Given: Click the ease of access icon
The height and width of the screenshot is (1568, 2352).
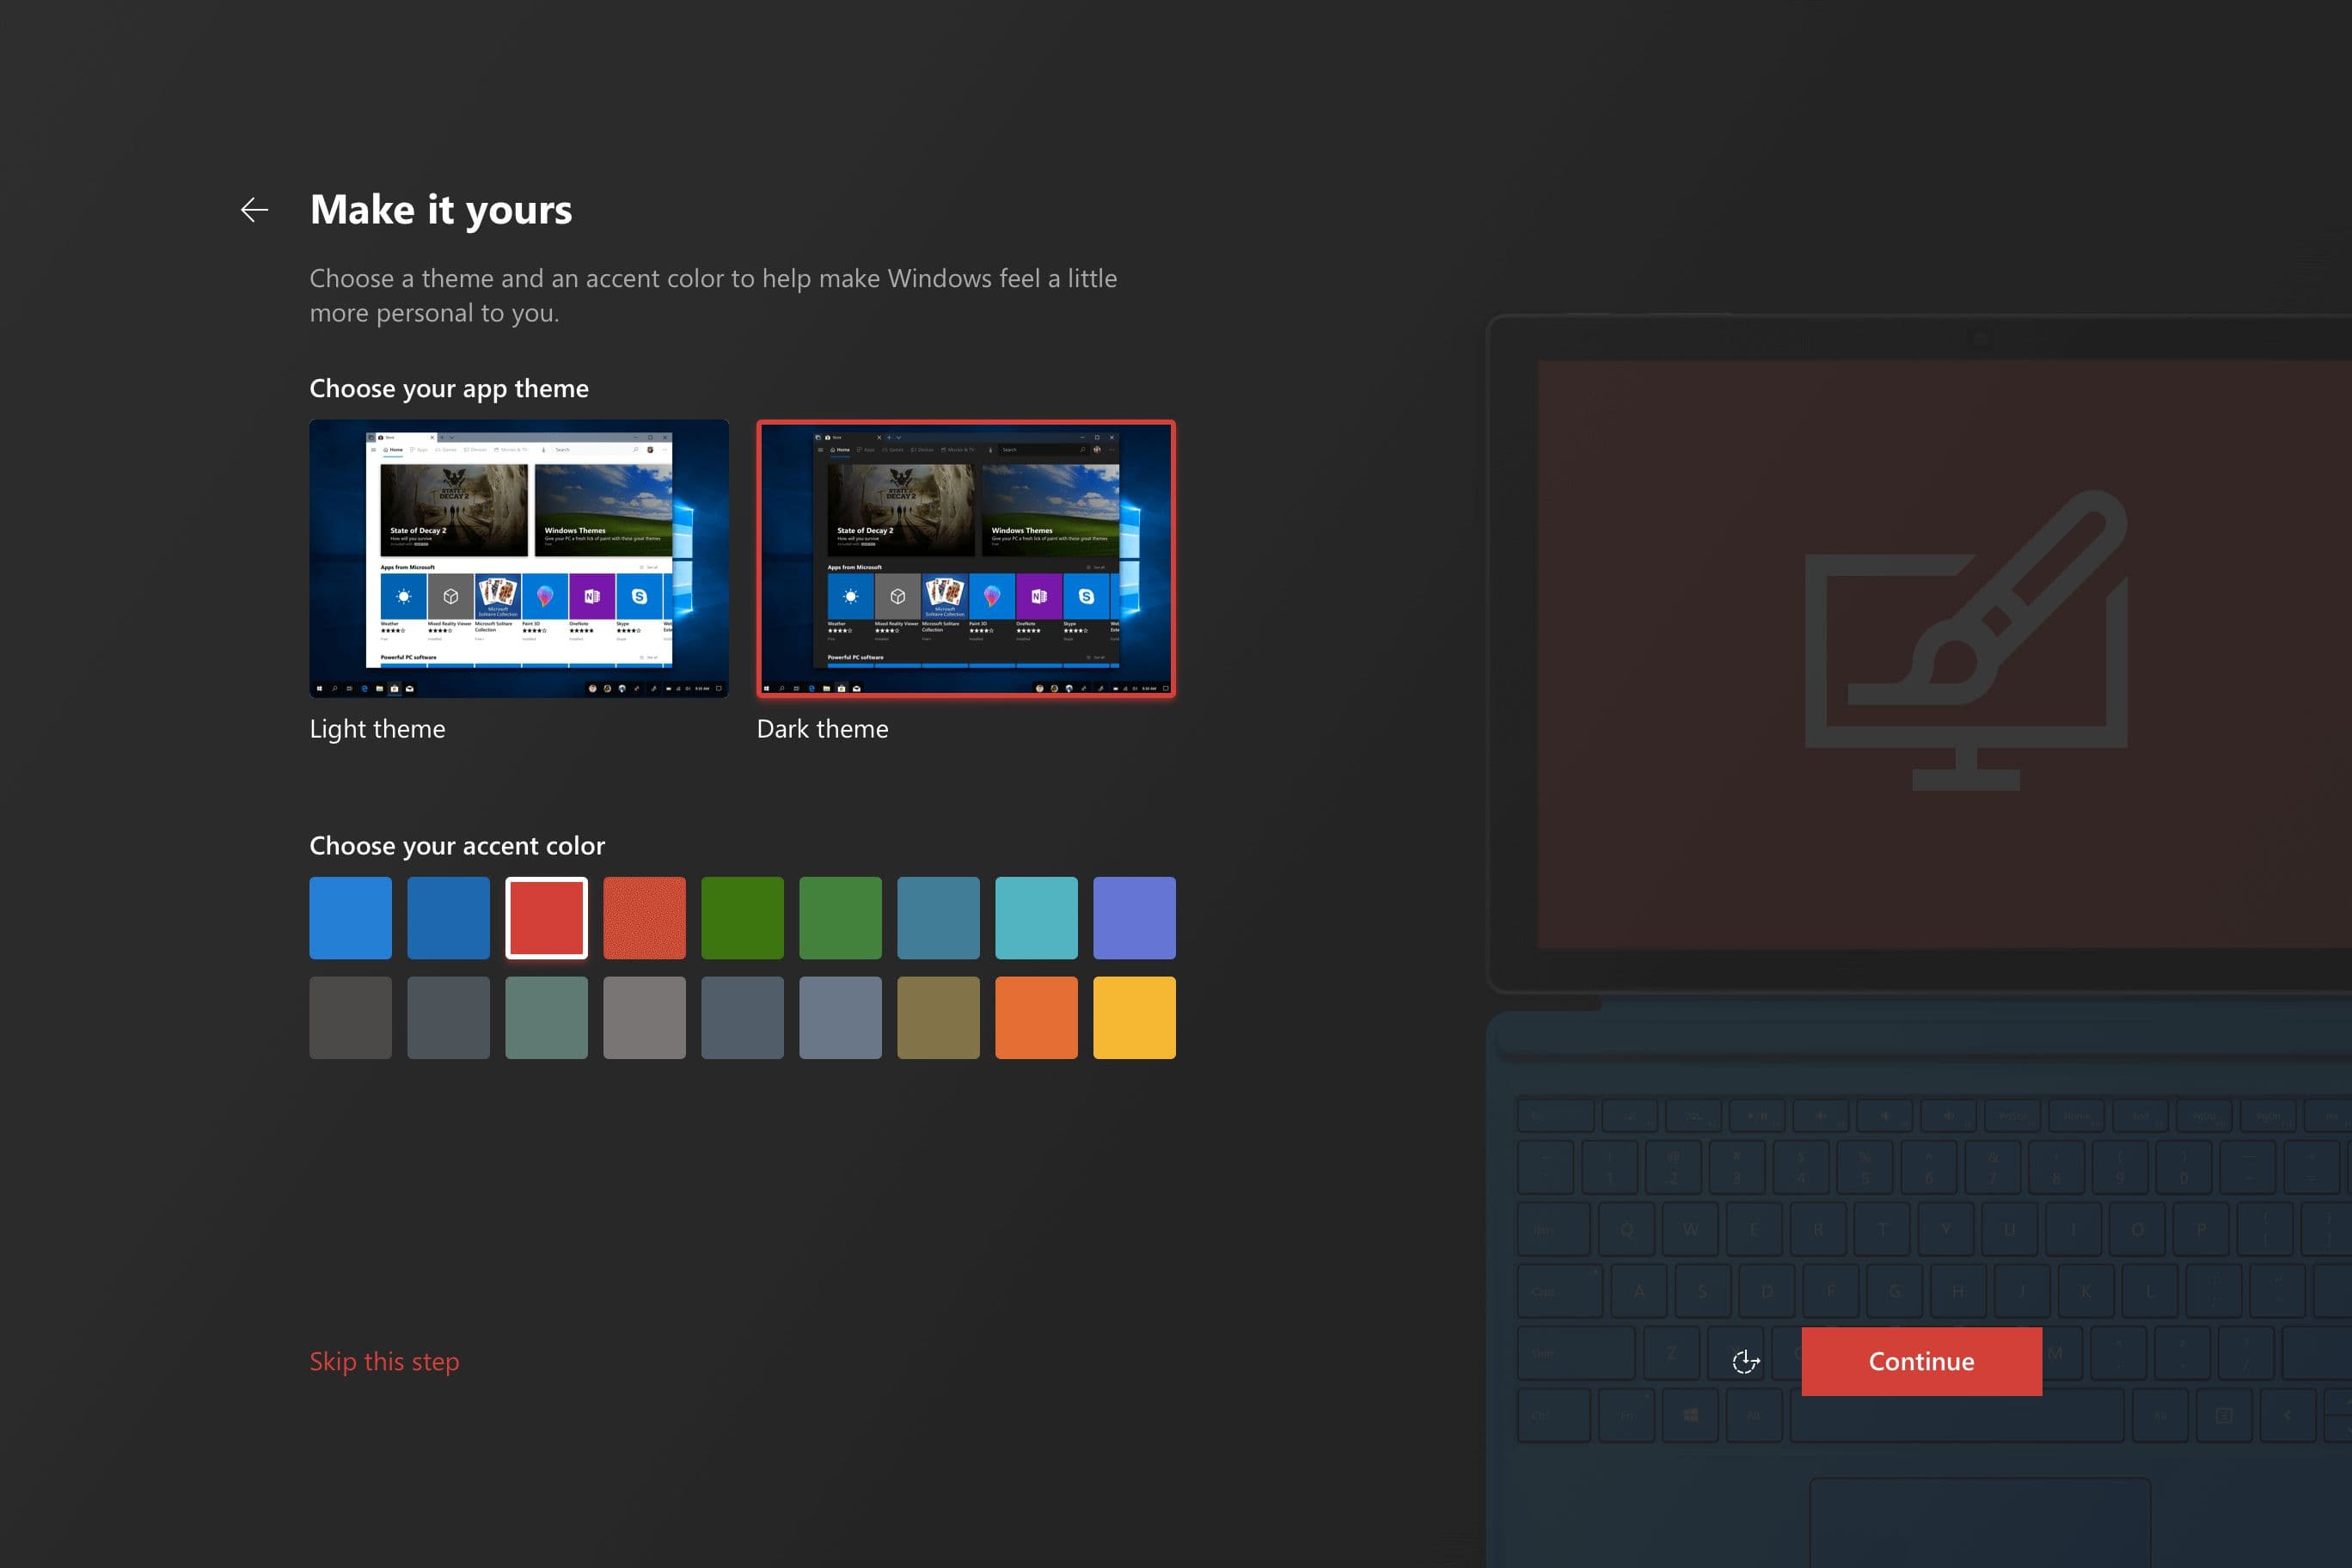Looking at the screenshot, I should [x=1745, y=1361].
